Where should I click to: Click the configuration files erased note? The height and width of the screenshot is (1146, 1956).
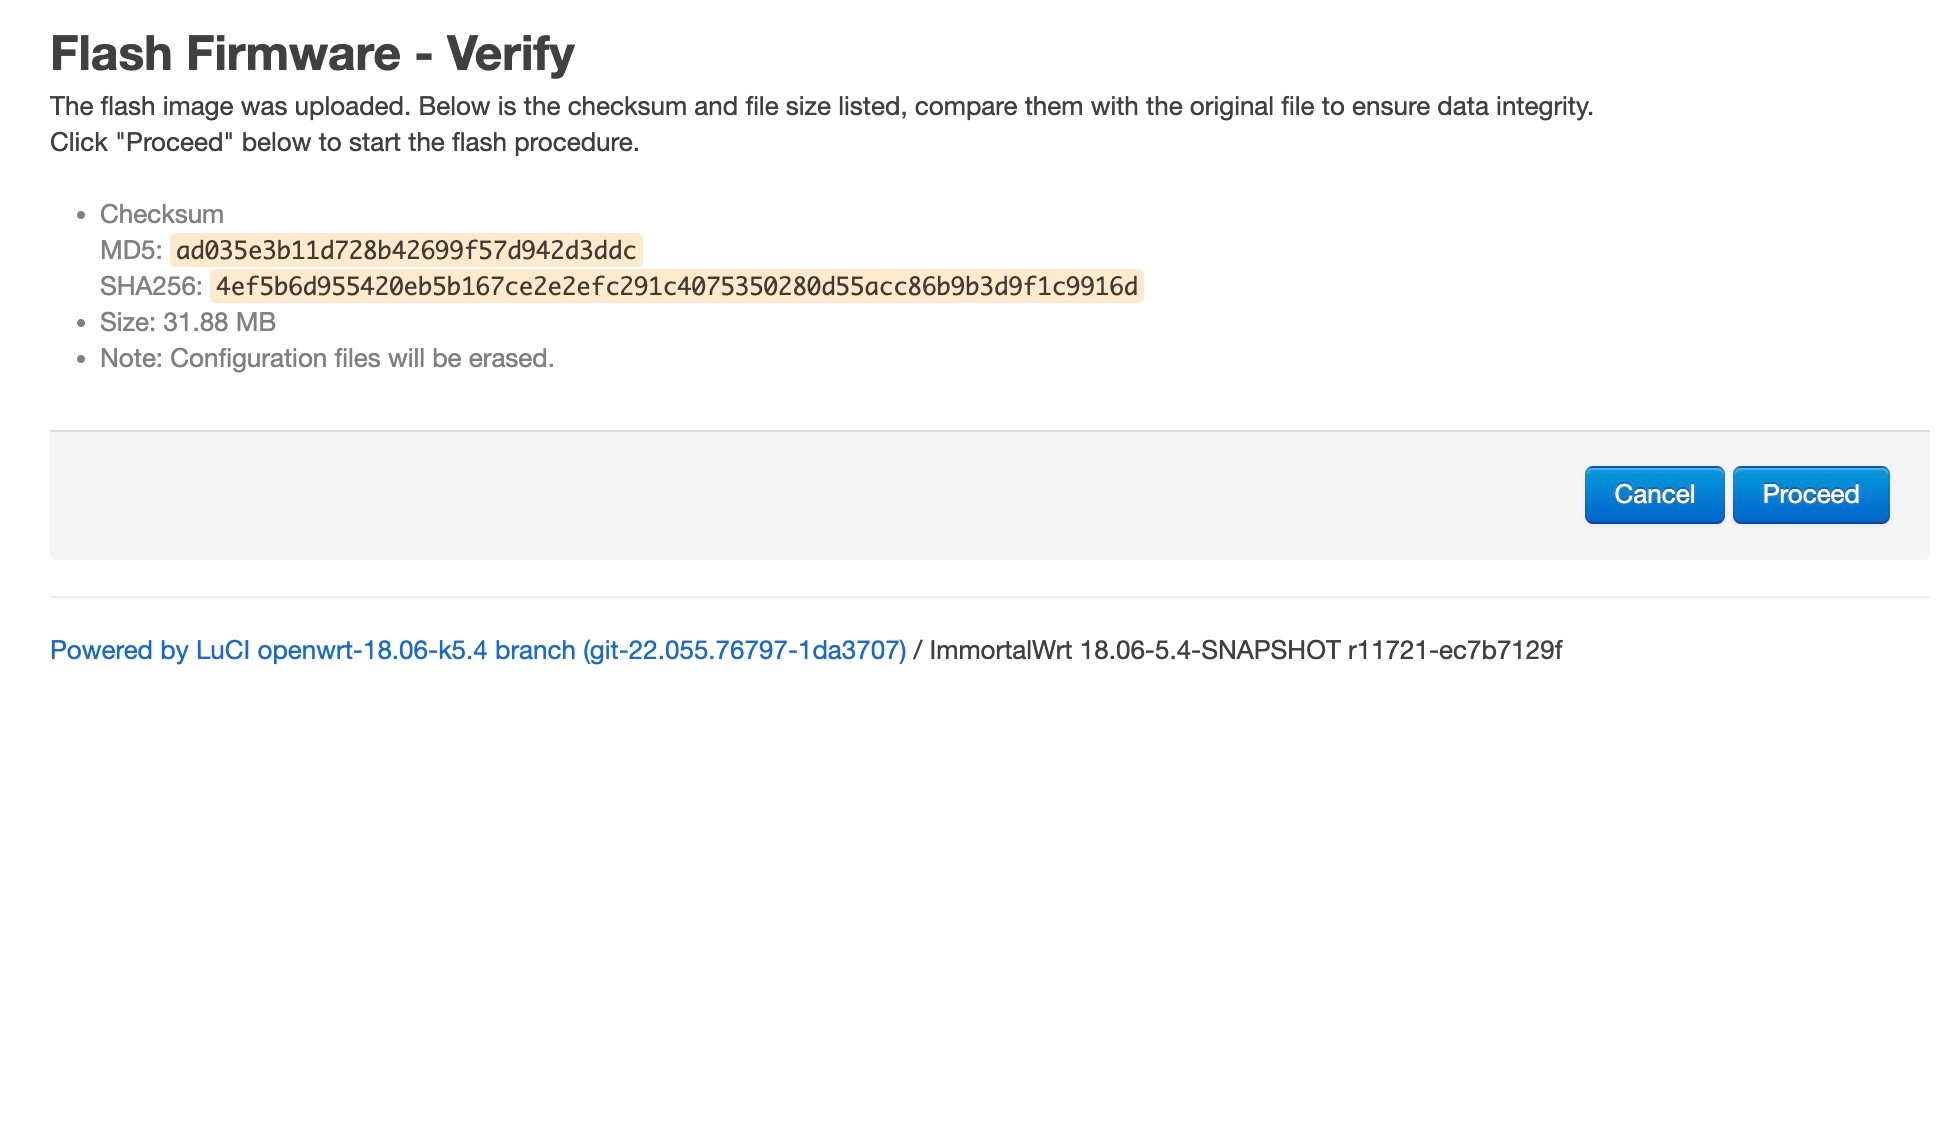[x=327, y=359]
